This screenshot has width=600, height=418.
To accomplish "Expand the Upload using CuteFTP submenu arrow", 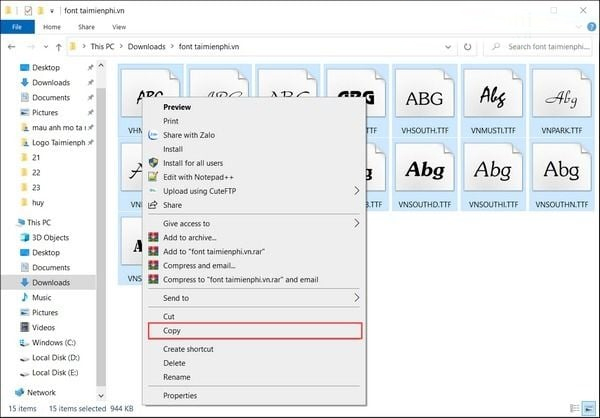I will 356,191.
